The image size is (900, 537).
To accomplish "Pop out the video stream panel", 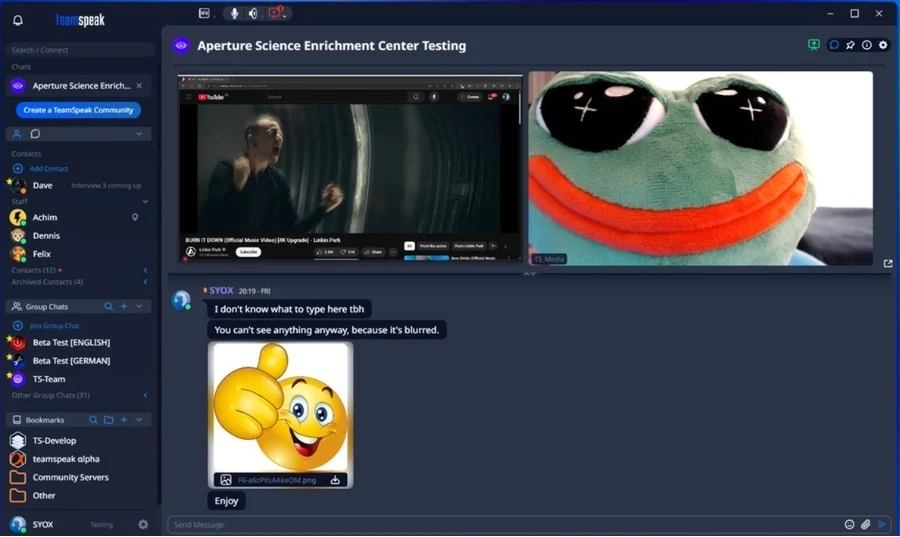I will 888,263.
